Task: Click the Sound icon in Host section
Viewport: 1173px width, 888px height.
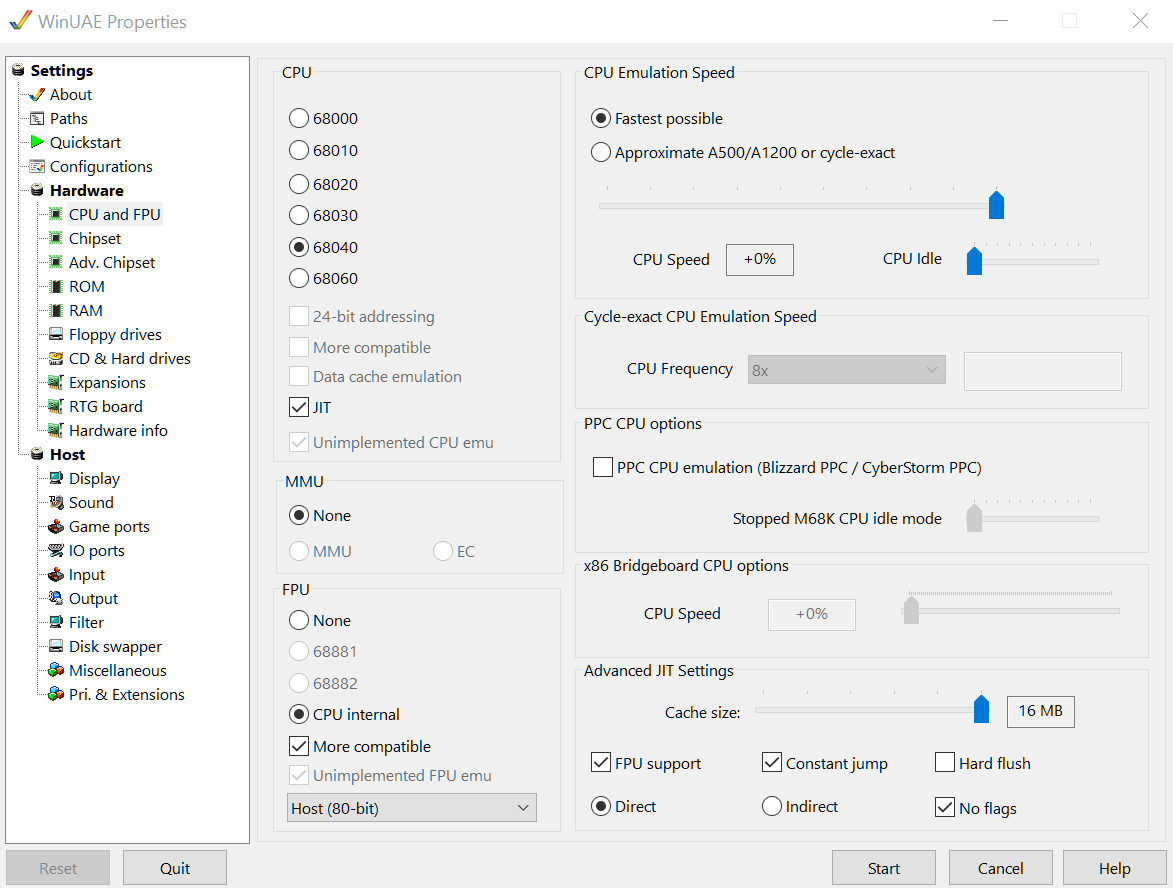Action: 55,503
